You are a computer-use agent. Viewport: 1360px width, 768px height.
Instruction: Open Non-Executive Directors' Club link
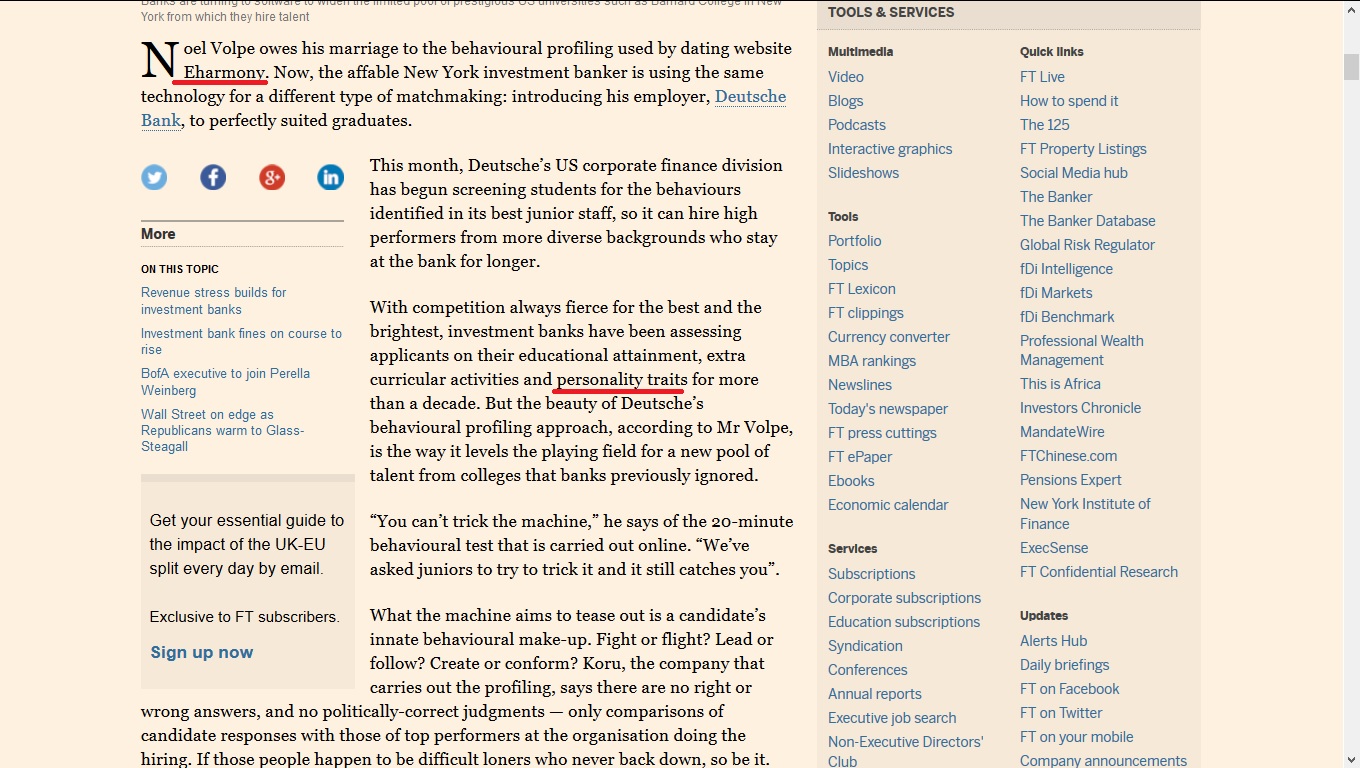906,751
